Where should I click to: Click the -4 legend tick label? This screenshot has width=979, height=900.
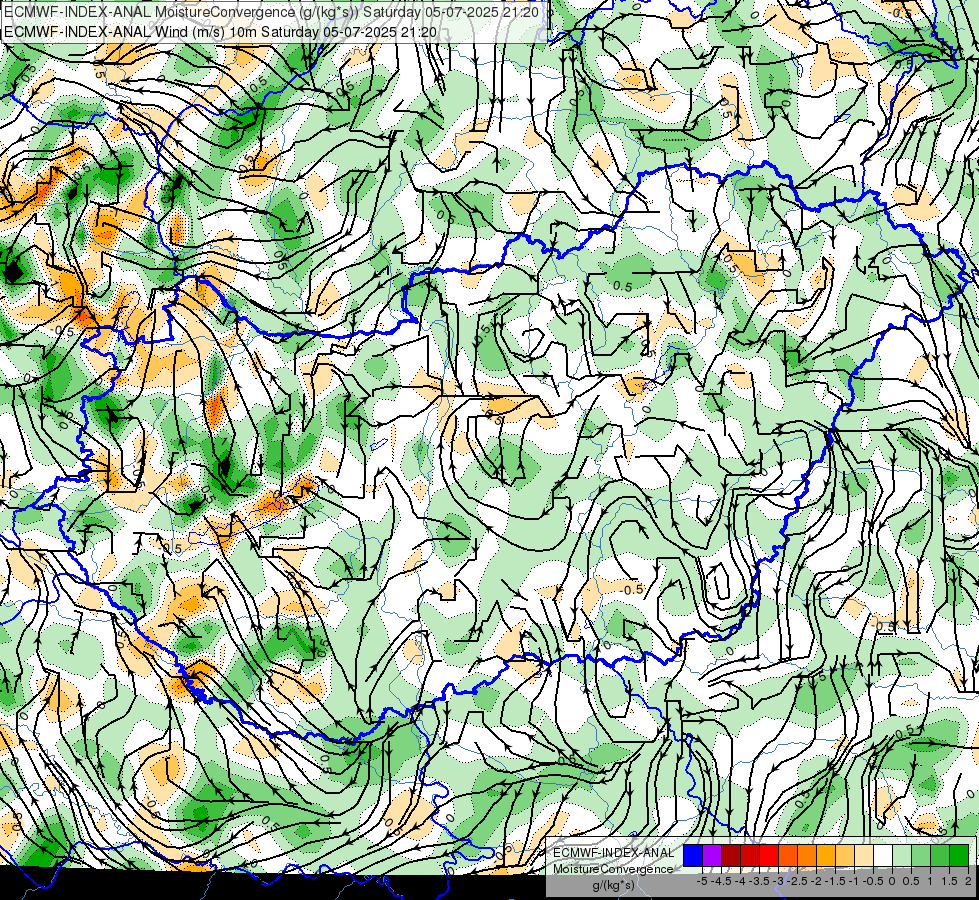point(740,881)
